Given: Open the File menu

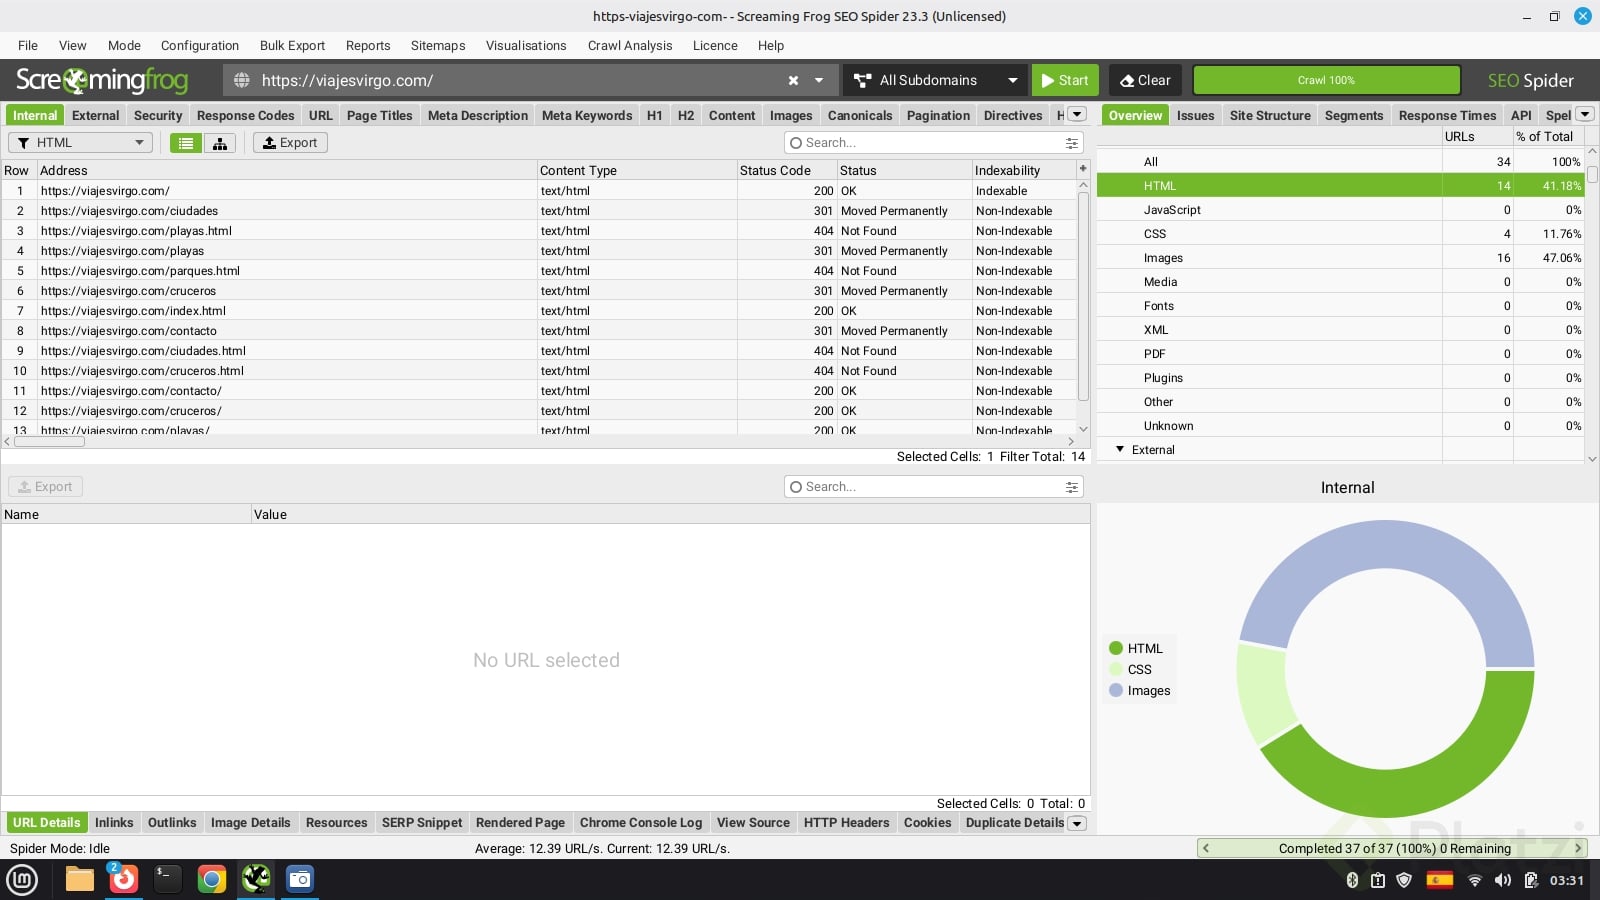Looking at the screenshot, I should pyautogui.click(x=28, y=45).
